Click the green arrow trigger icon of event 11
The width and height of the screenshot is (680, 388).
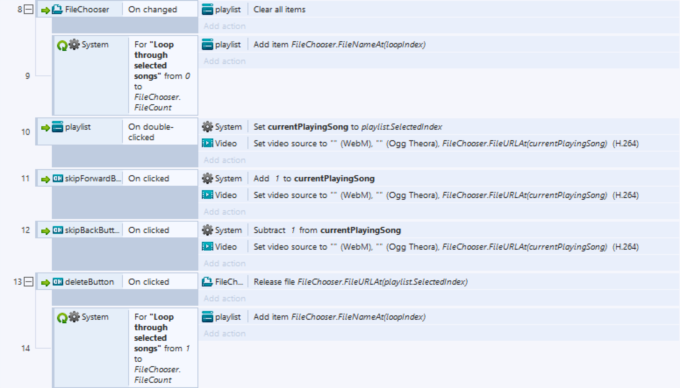(45, 179)
